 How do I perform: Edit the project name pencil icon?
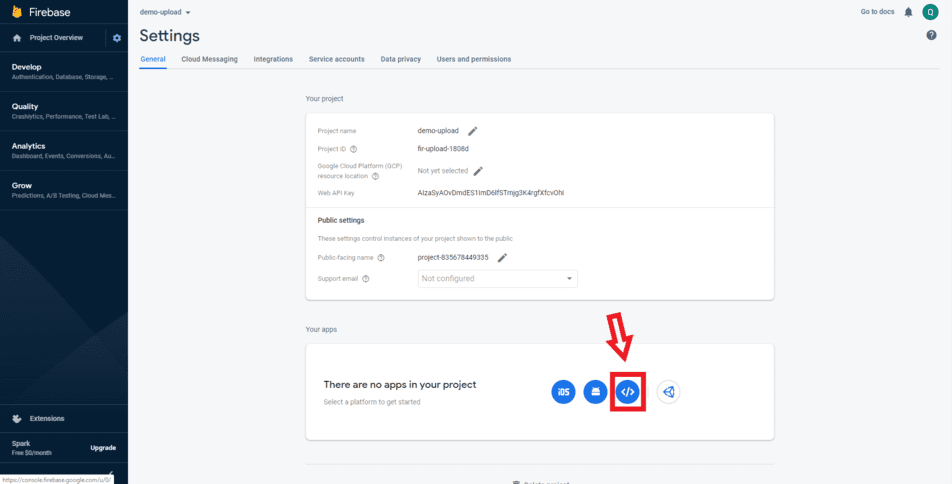[473, 131]
